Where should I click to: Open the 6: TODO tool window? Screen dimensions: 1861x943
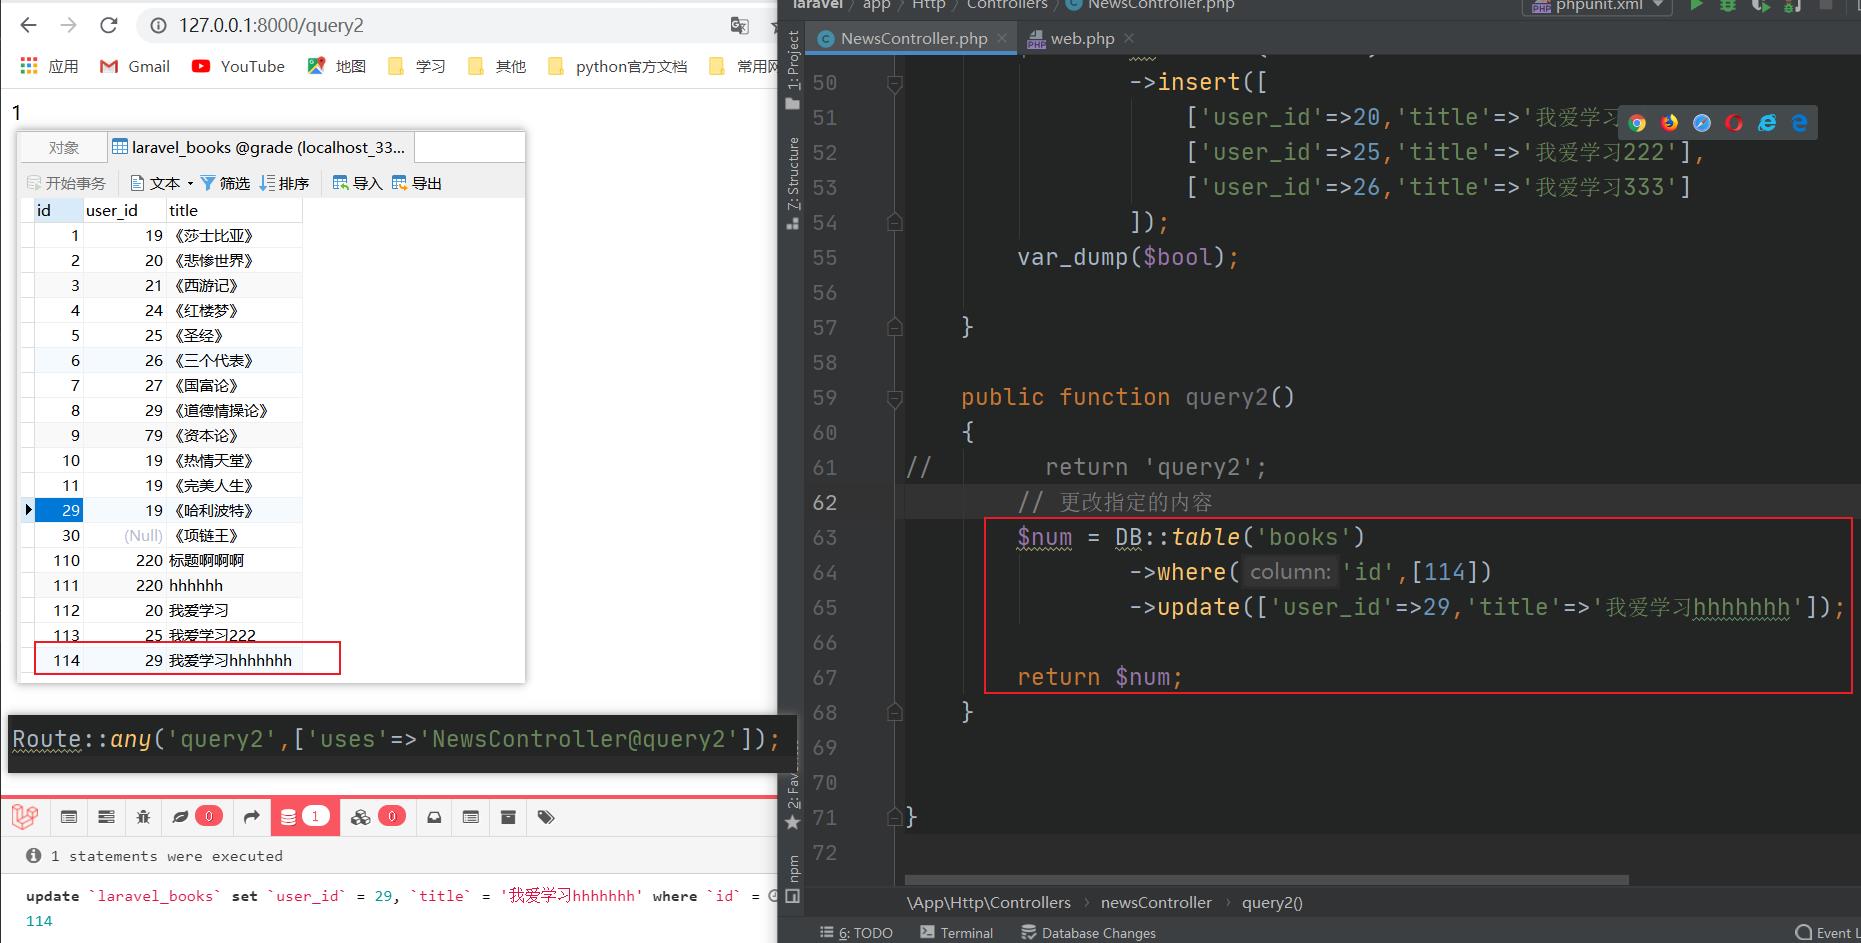(x=856, y=932)
